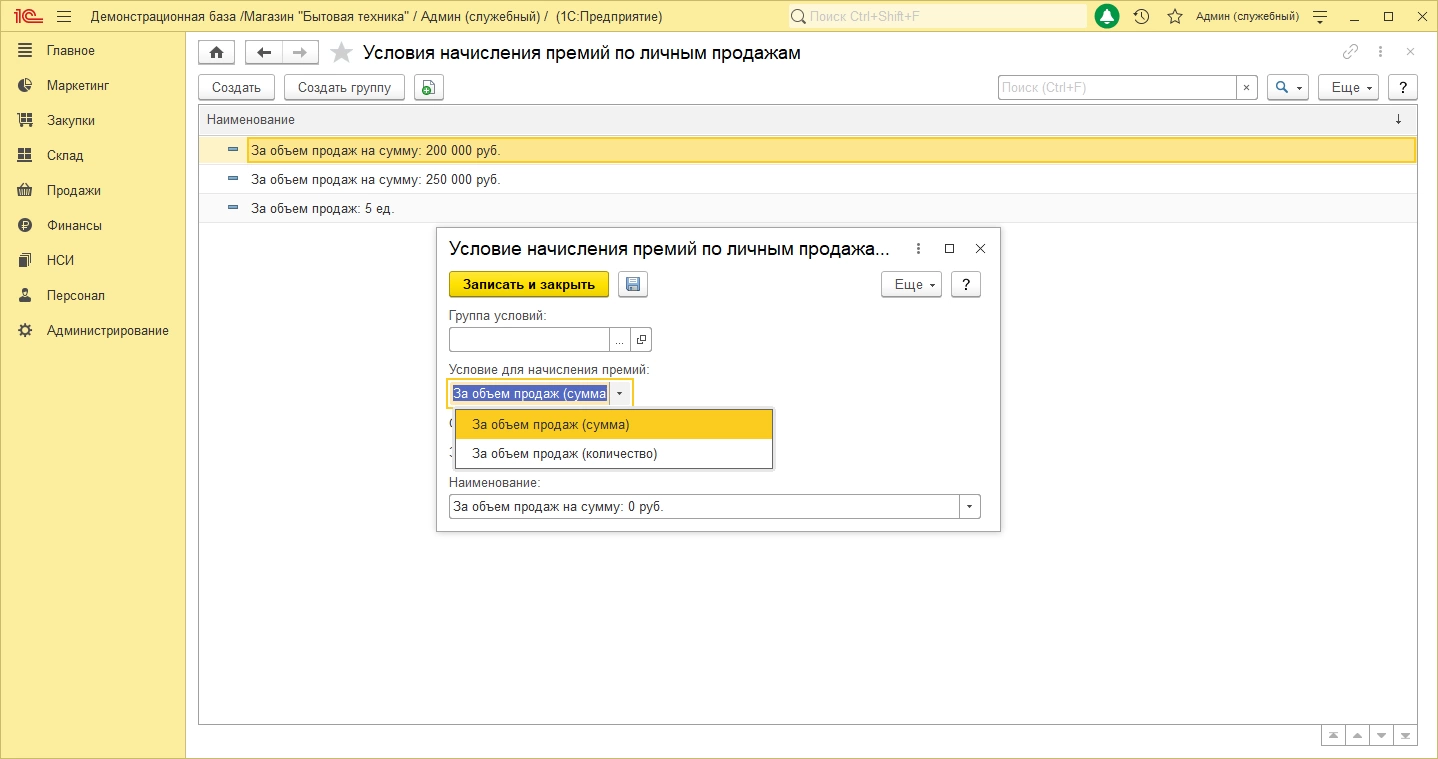Maximize the bonus condition dialog
This screenshot has width=1438, height=759.
tap(950, 249)
